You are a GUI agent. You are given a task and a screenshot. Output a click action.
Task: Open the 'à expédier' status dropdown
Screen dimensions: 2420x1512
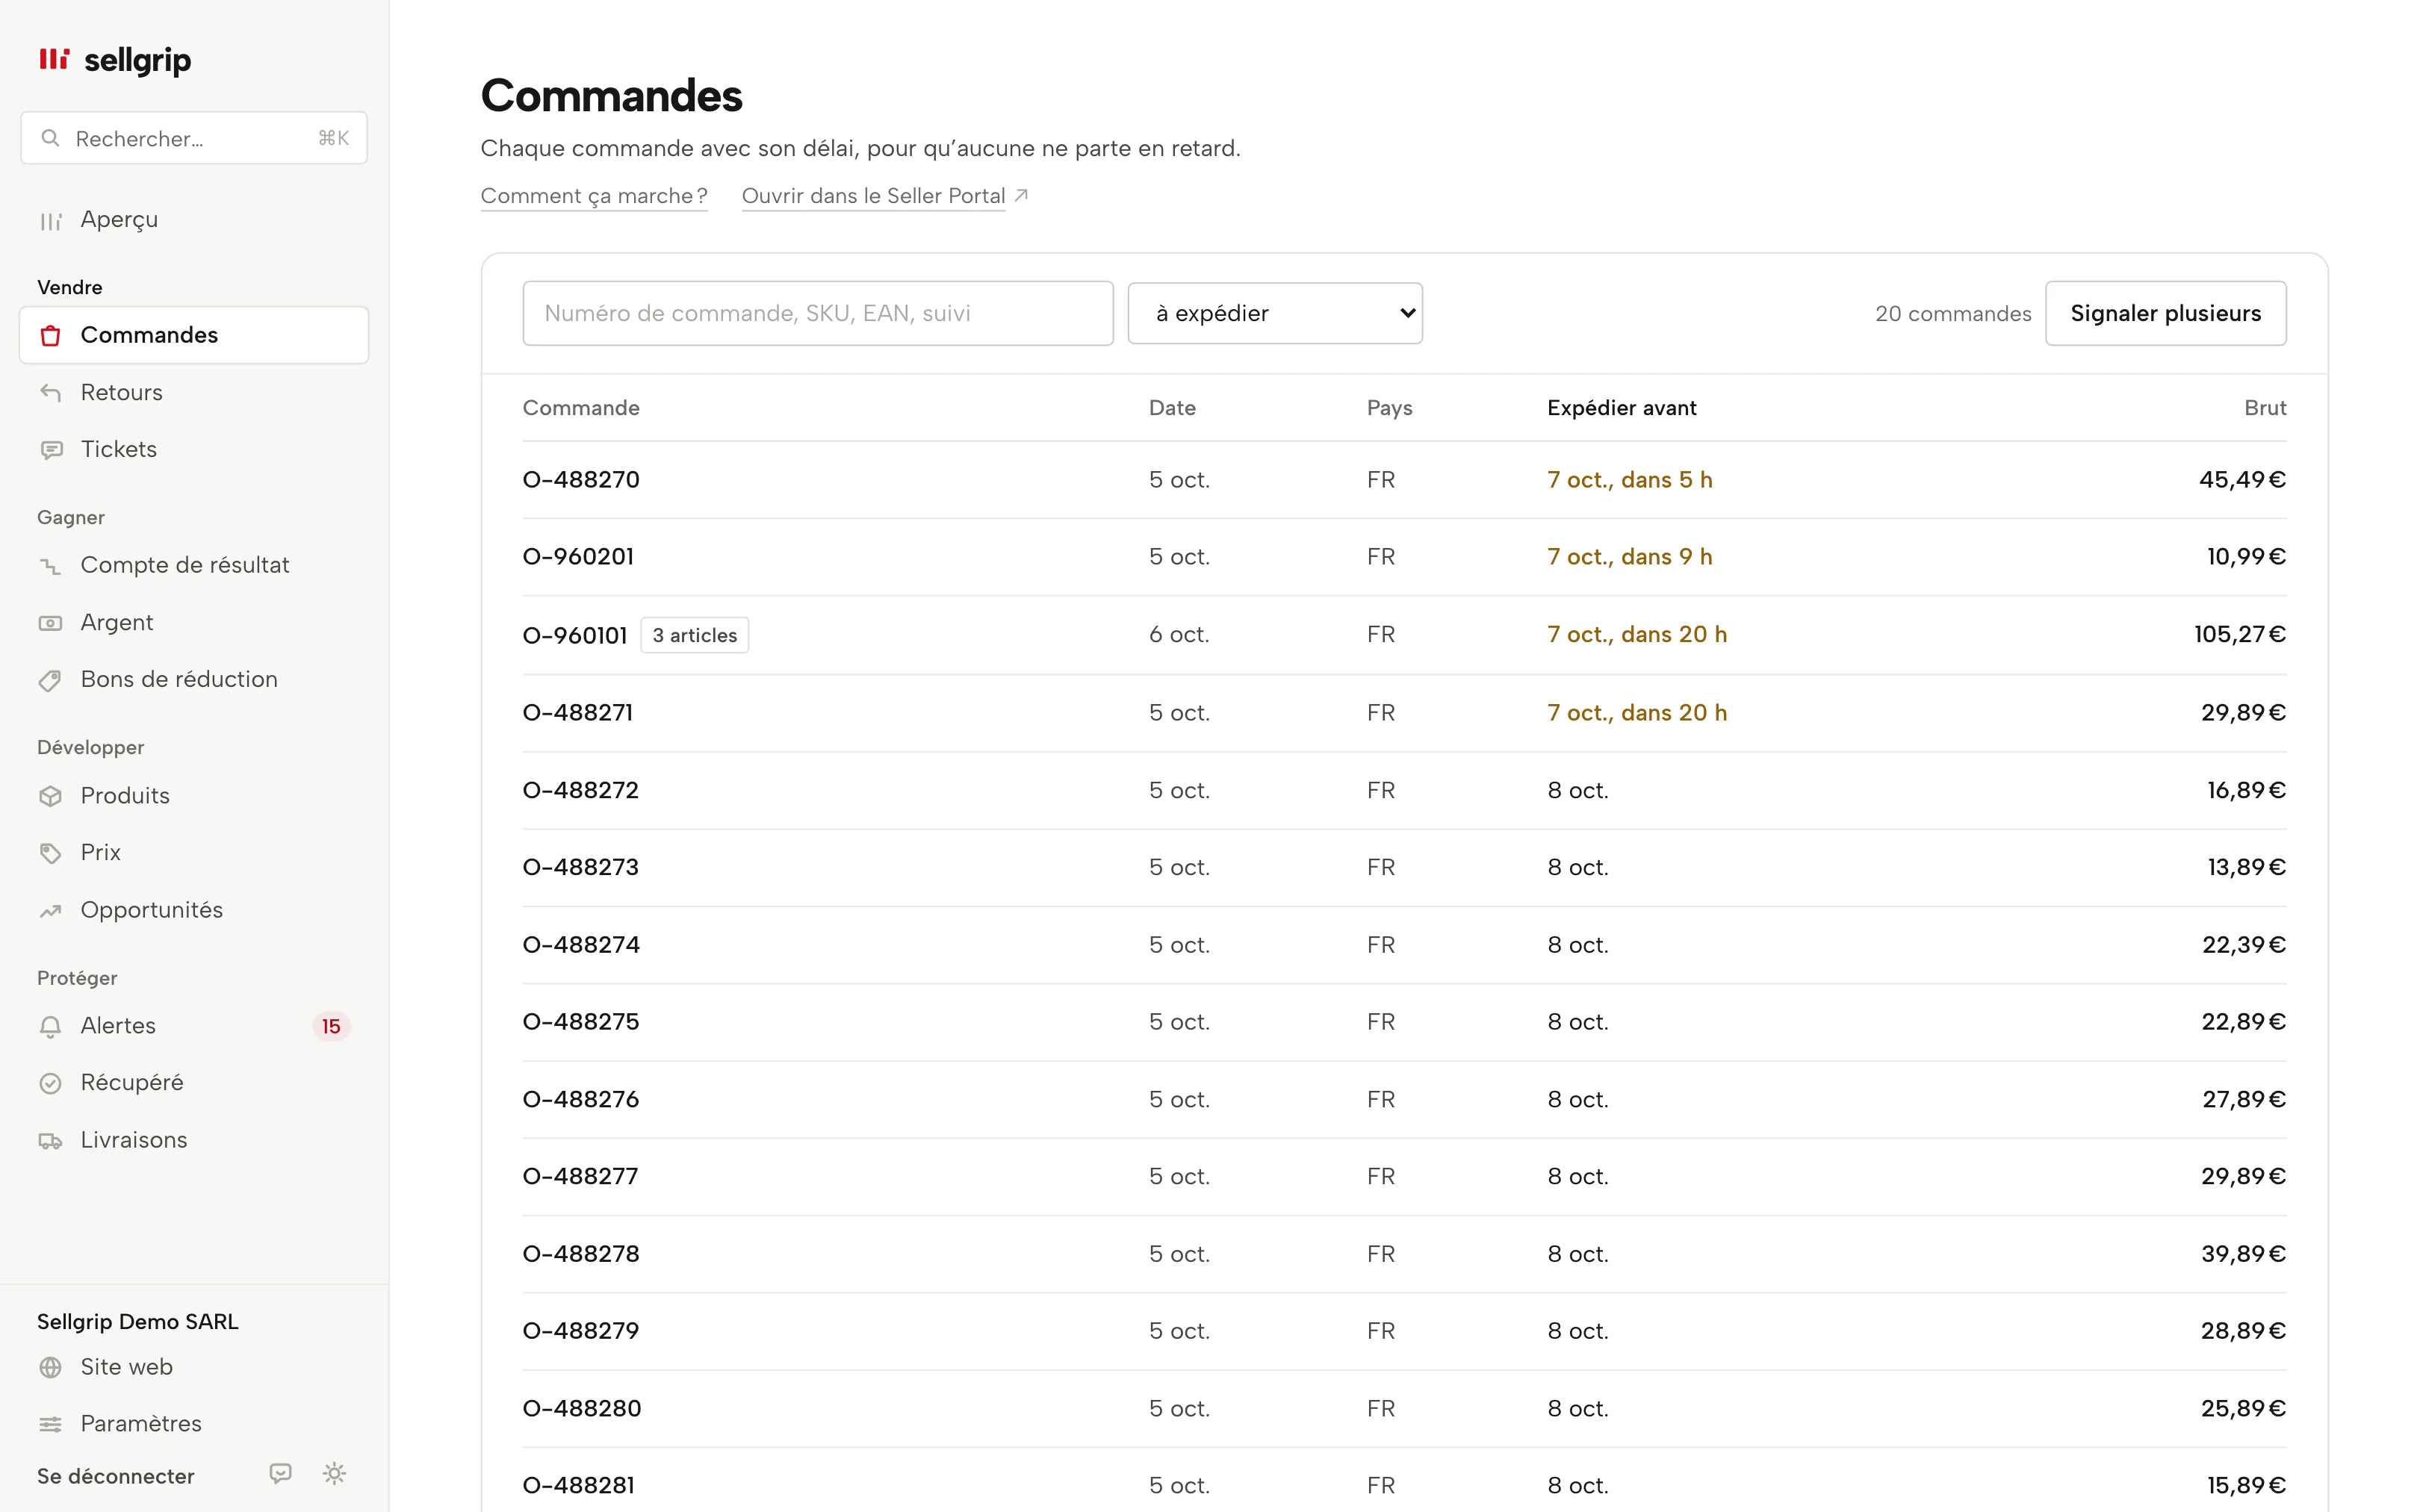1275,313
